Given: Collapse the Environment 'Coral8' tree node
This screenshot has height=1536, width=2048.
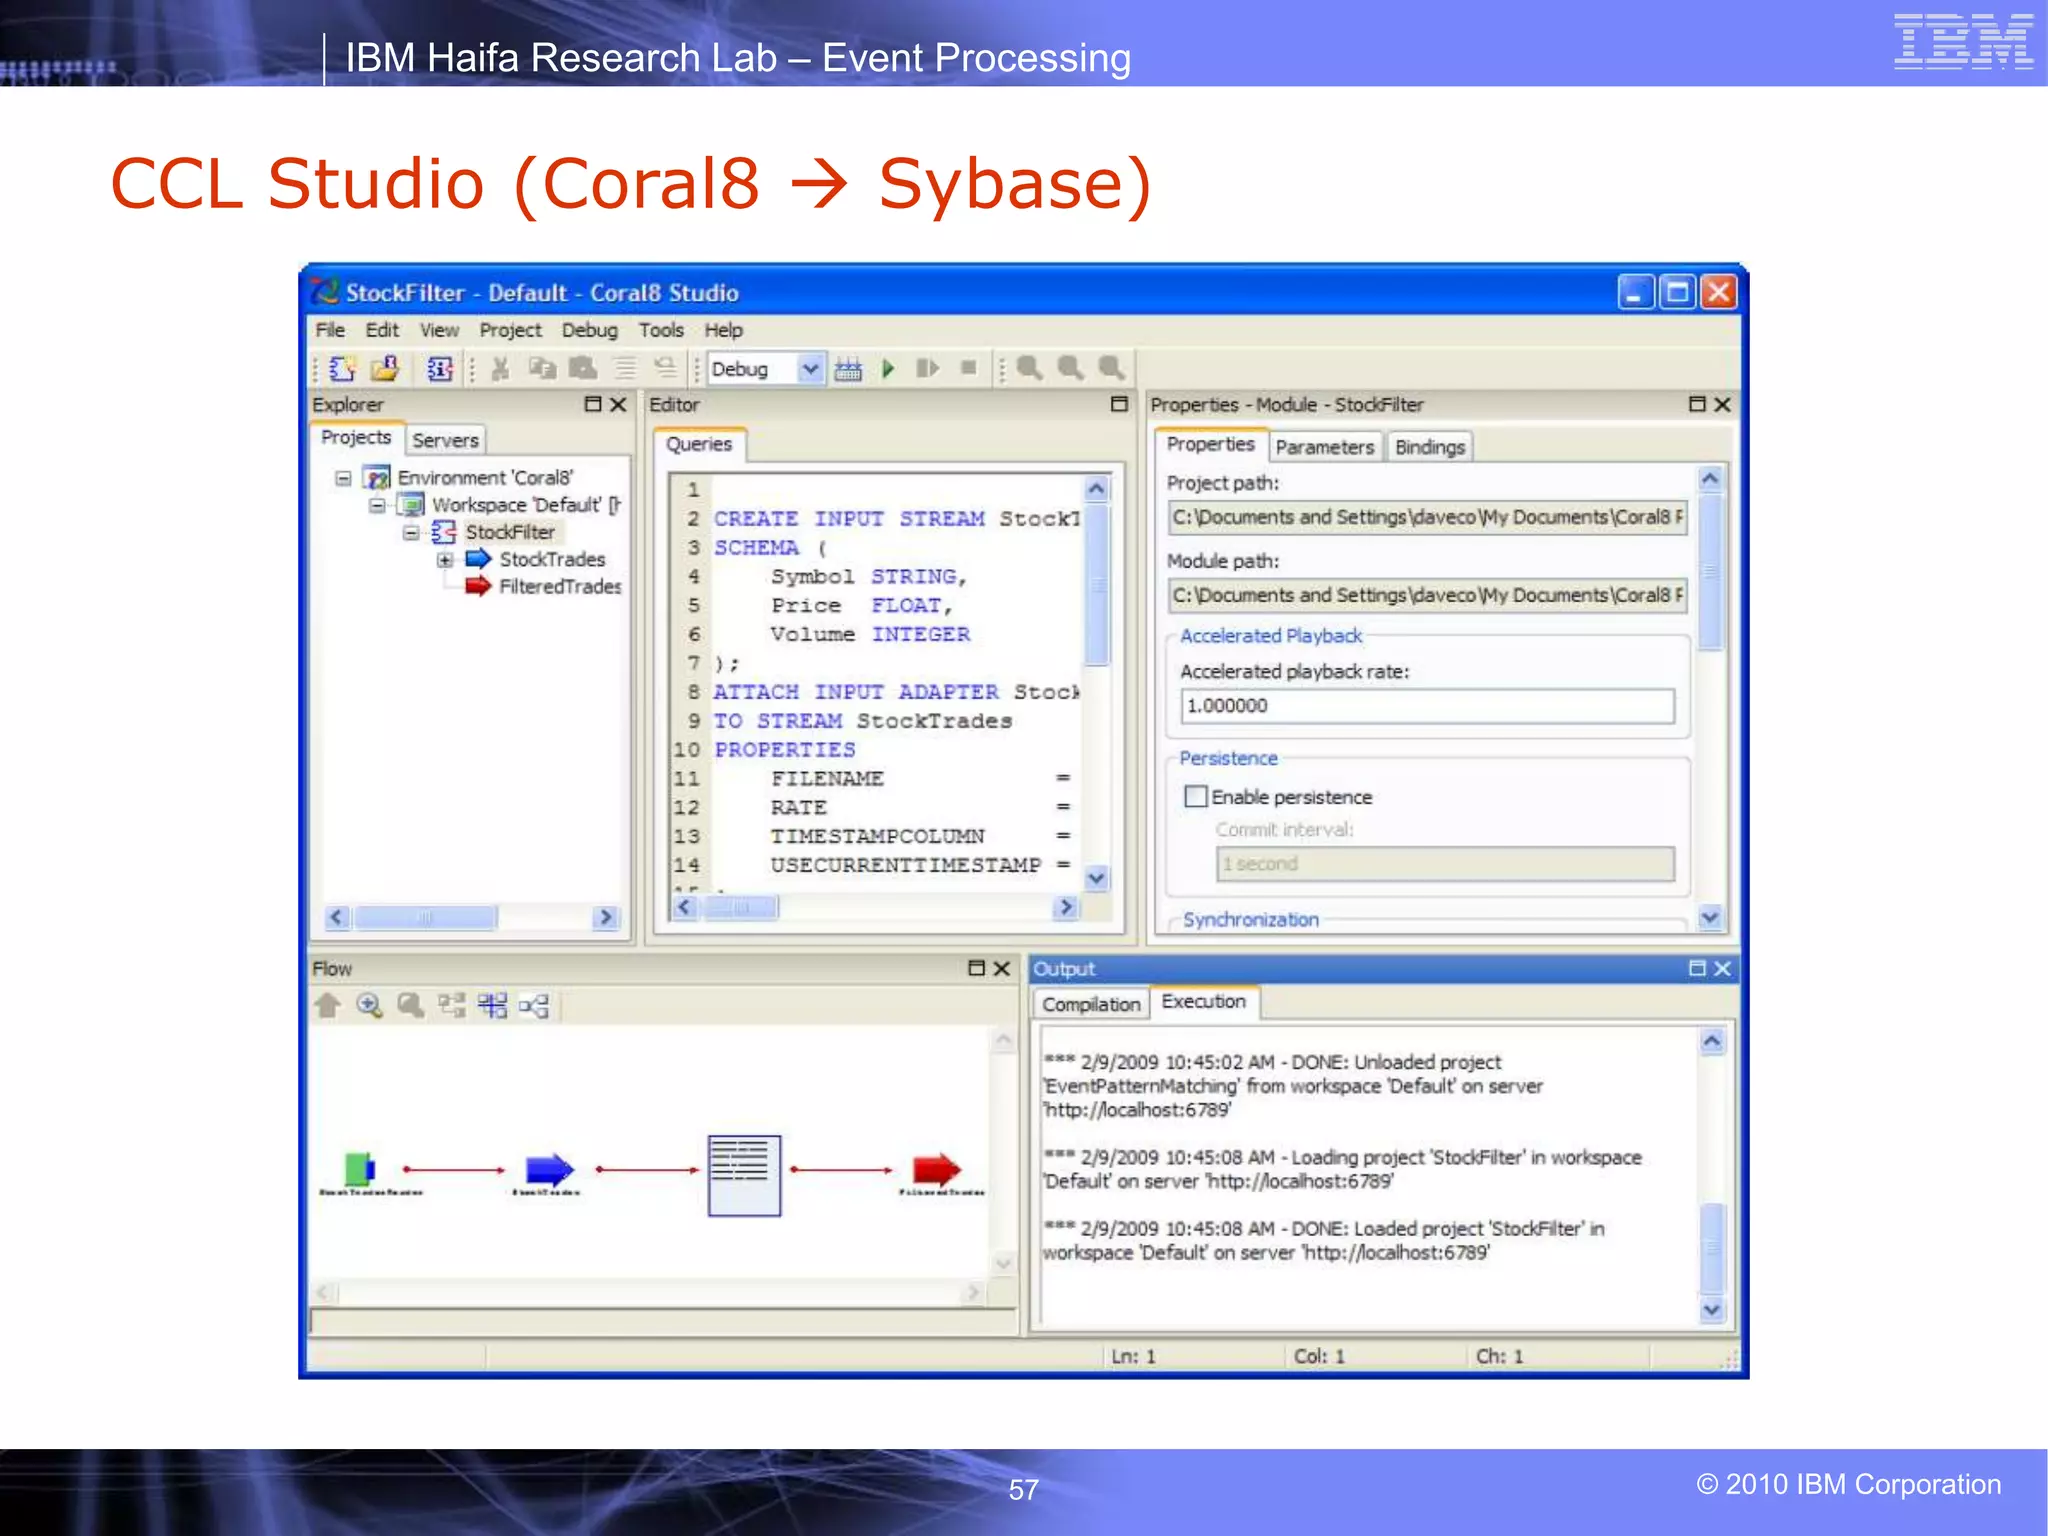Looking at the screenshot, I should [x=343, y=478].
